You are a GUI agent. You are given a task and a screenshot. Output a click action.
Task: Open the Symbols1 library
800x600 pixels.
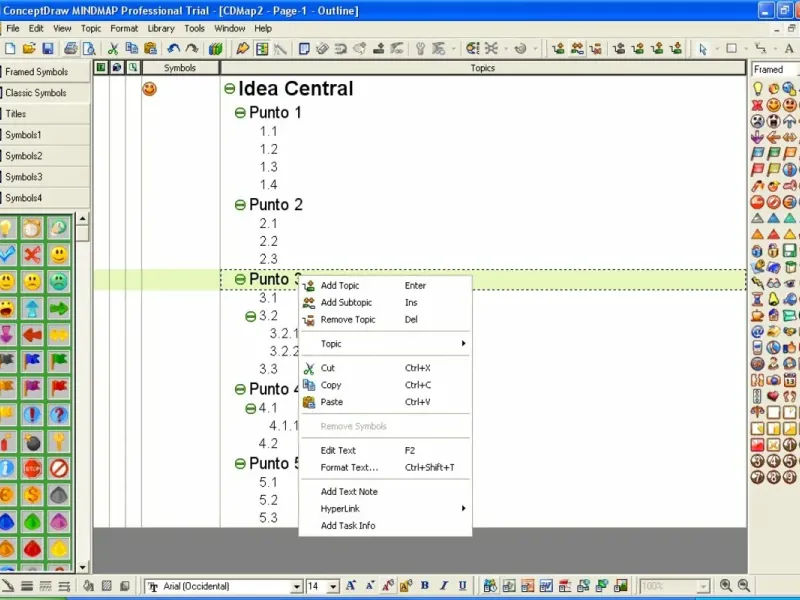pyautogui.click(x=45, y=135)
